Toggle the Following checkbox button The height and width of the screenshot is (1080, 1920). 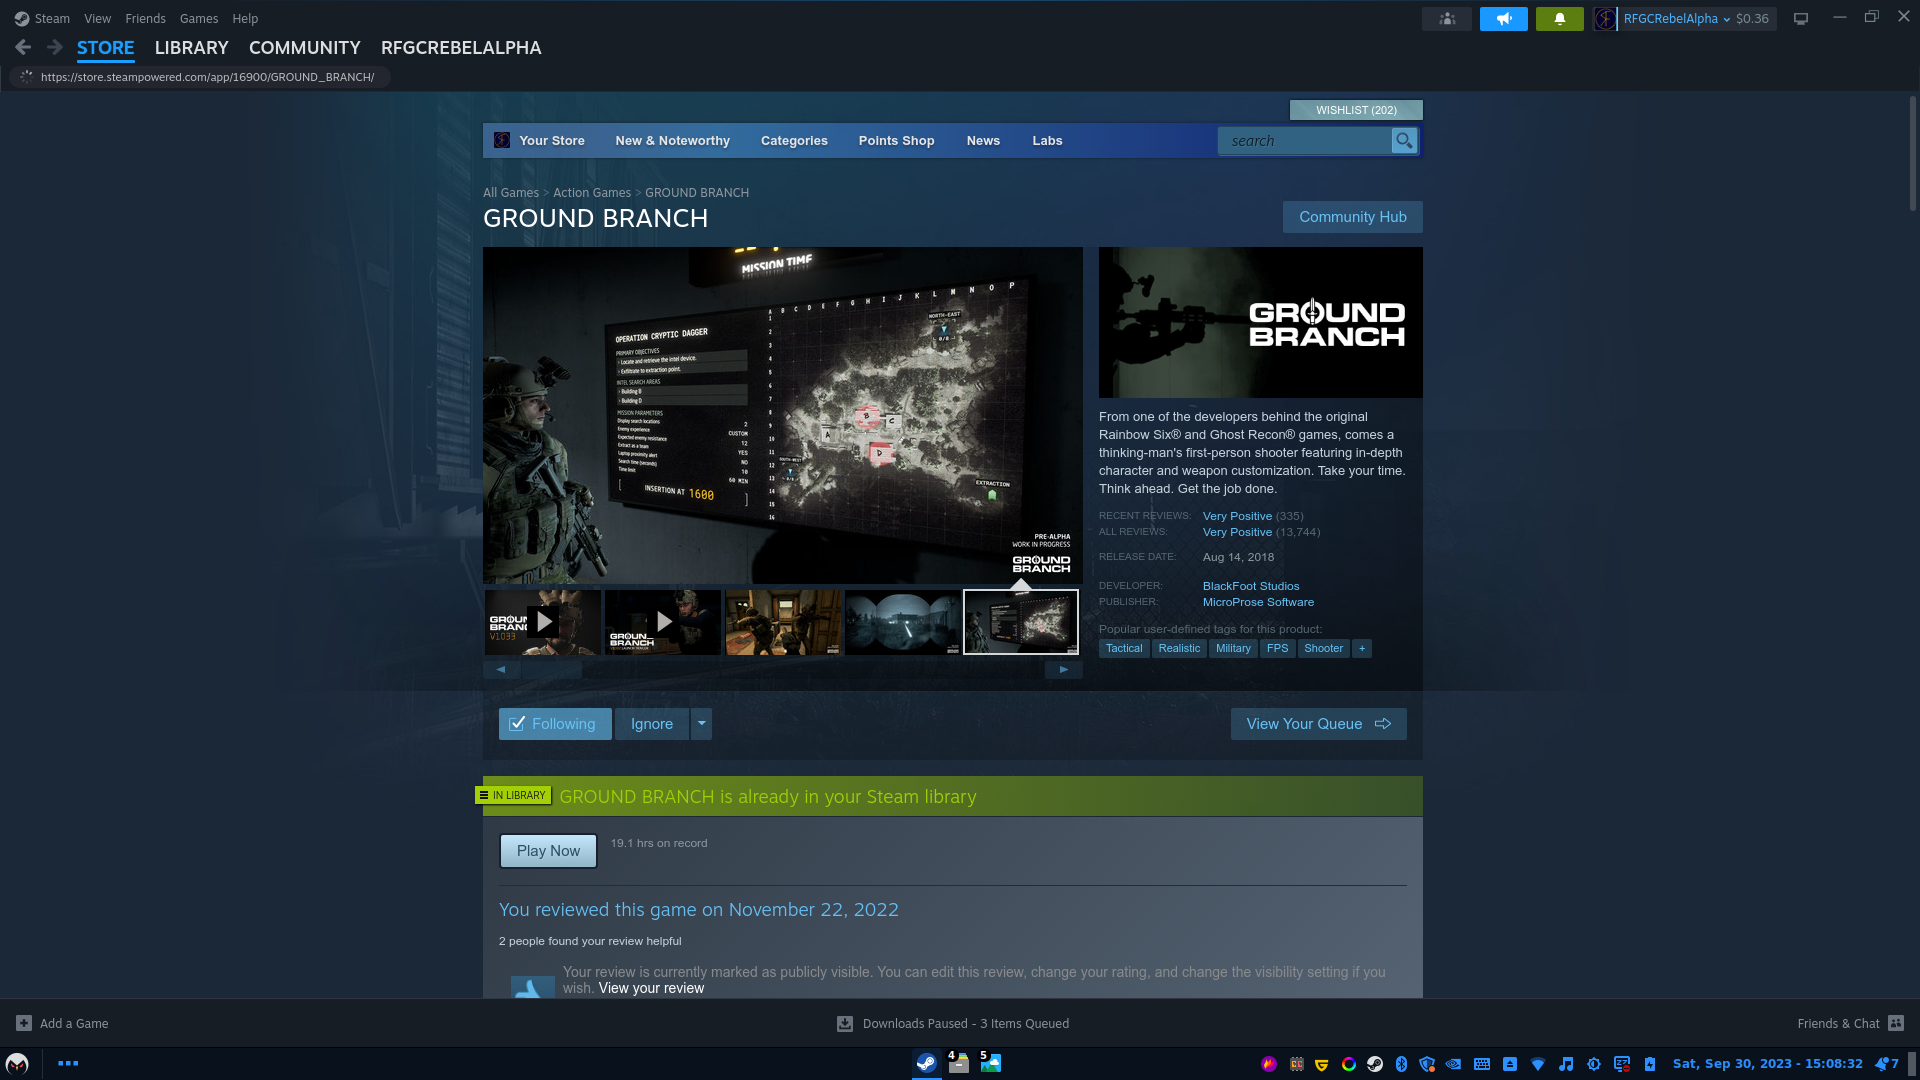pos(555,724)
